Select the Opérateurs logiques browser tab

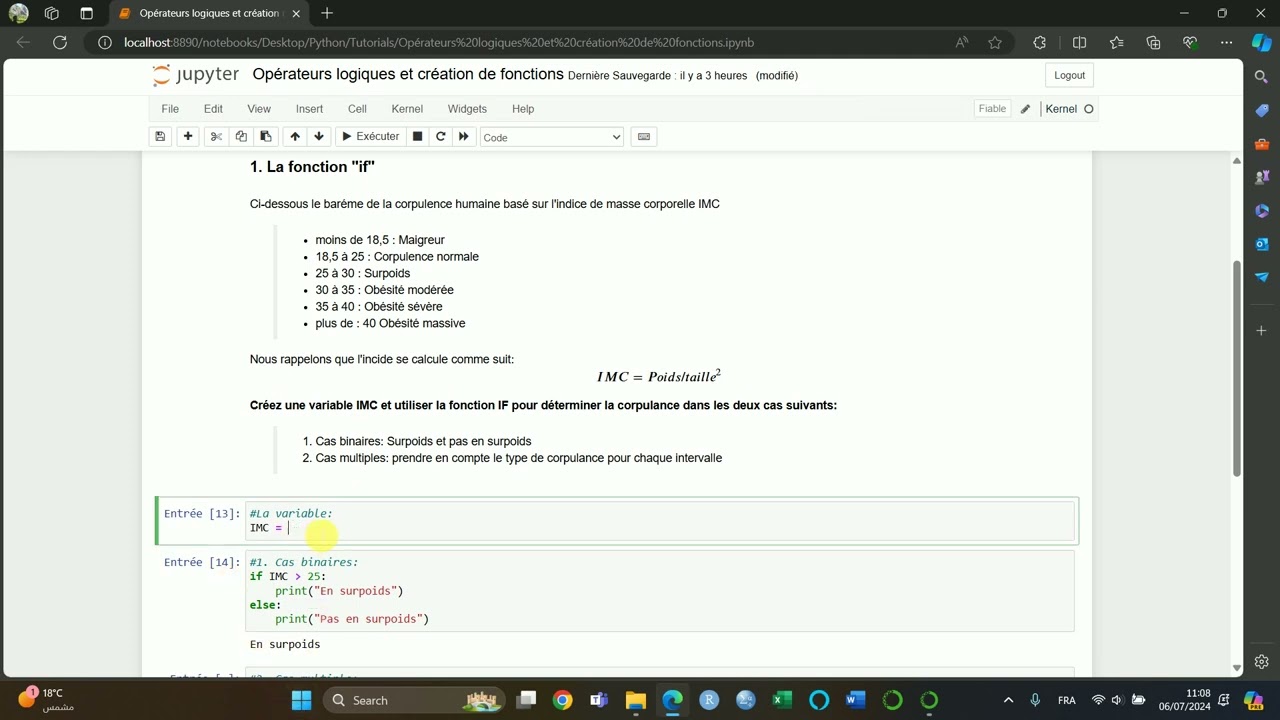(208, 13)
